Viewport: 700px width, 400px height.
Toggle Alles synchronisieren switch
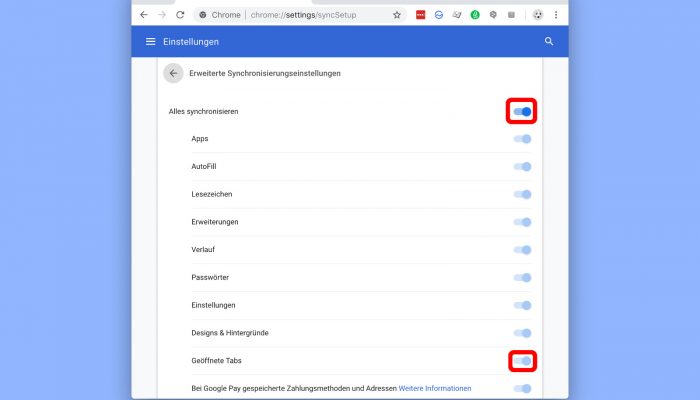tap(522, 112)
